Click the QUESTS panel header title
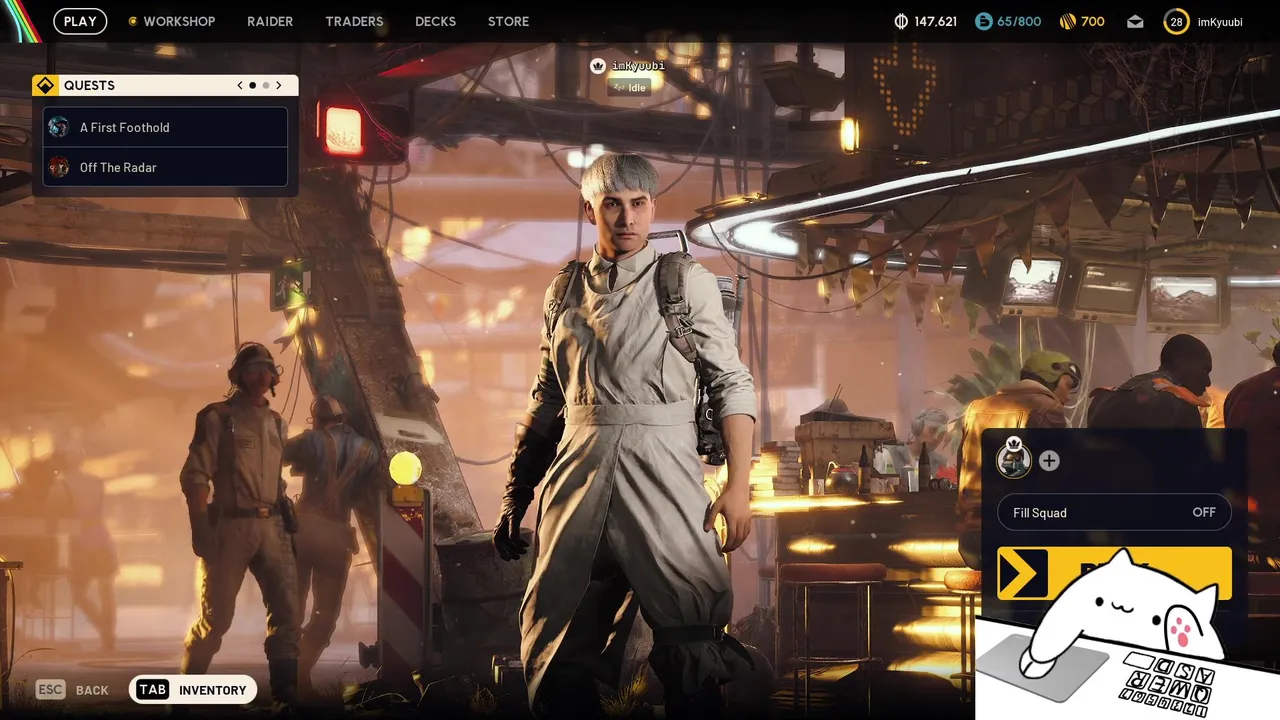 [x=89, y=85]
